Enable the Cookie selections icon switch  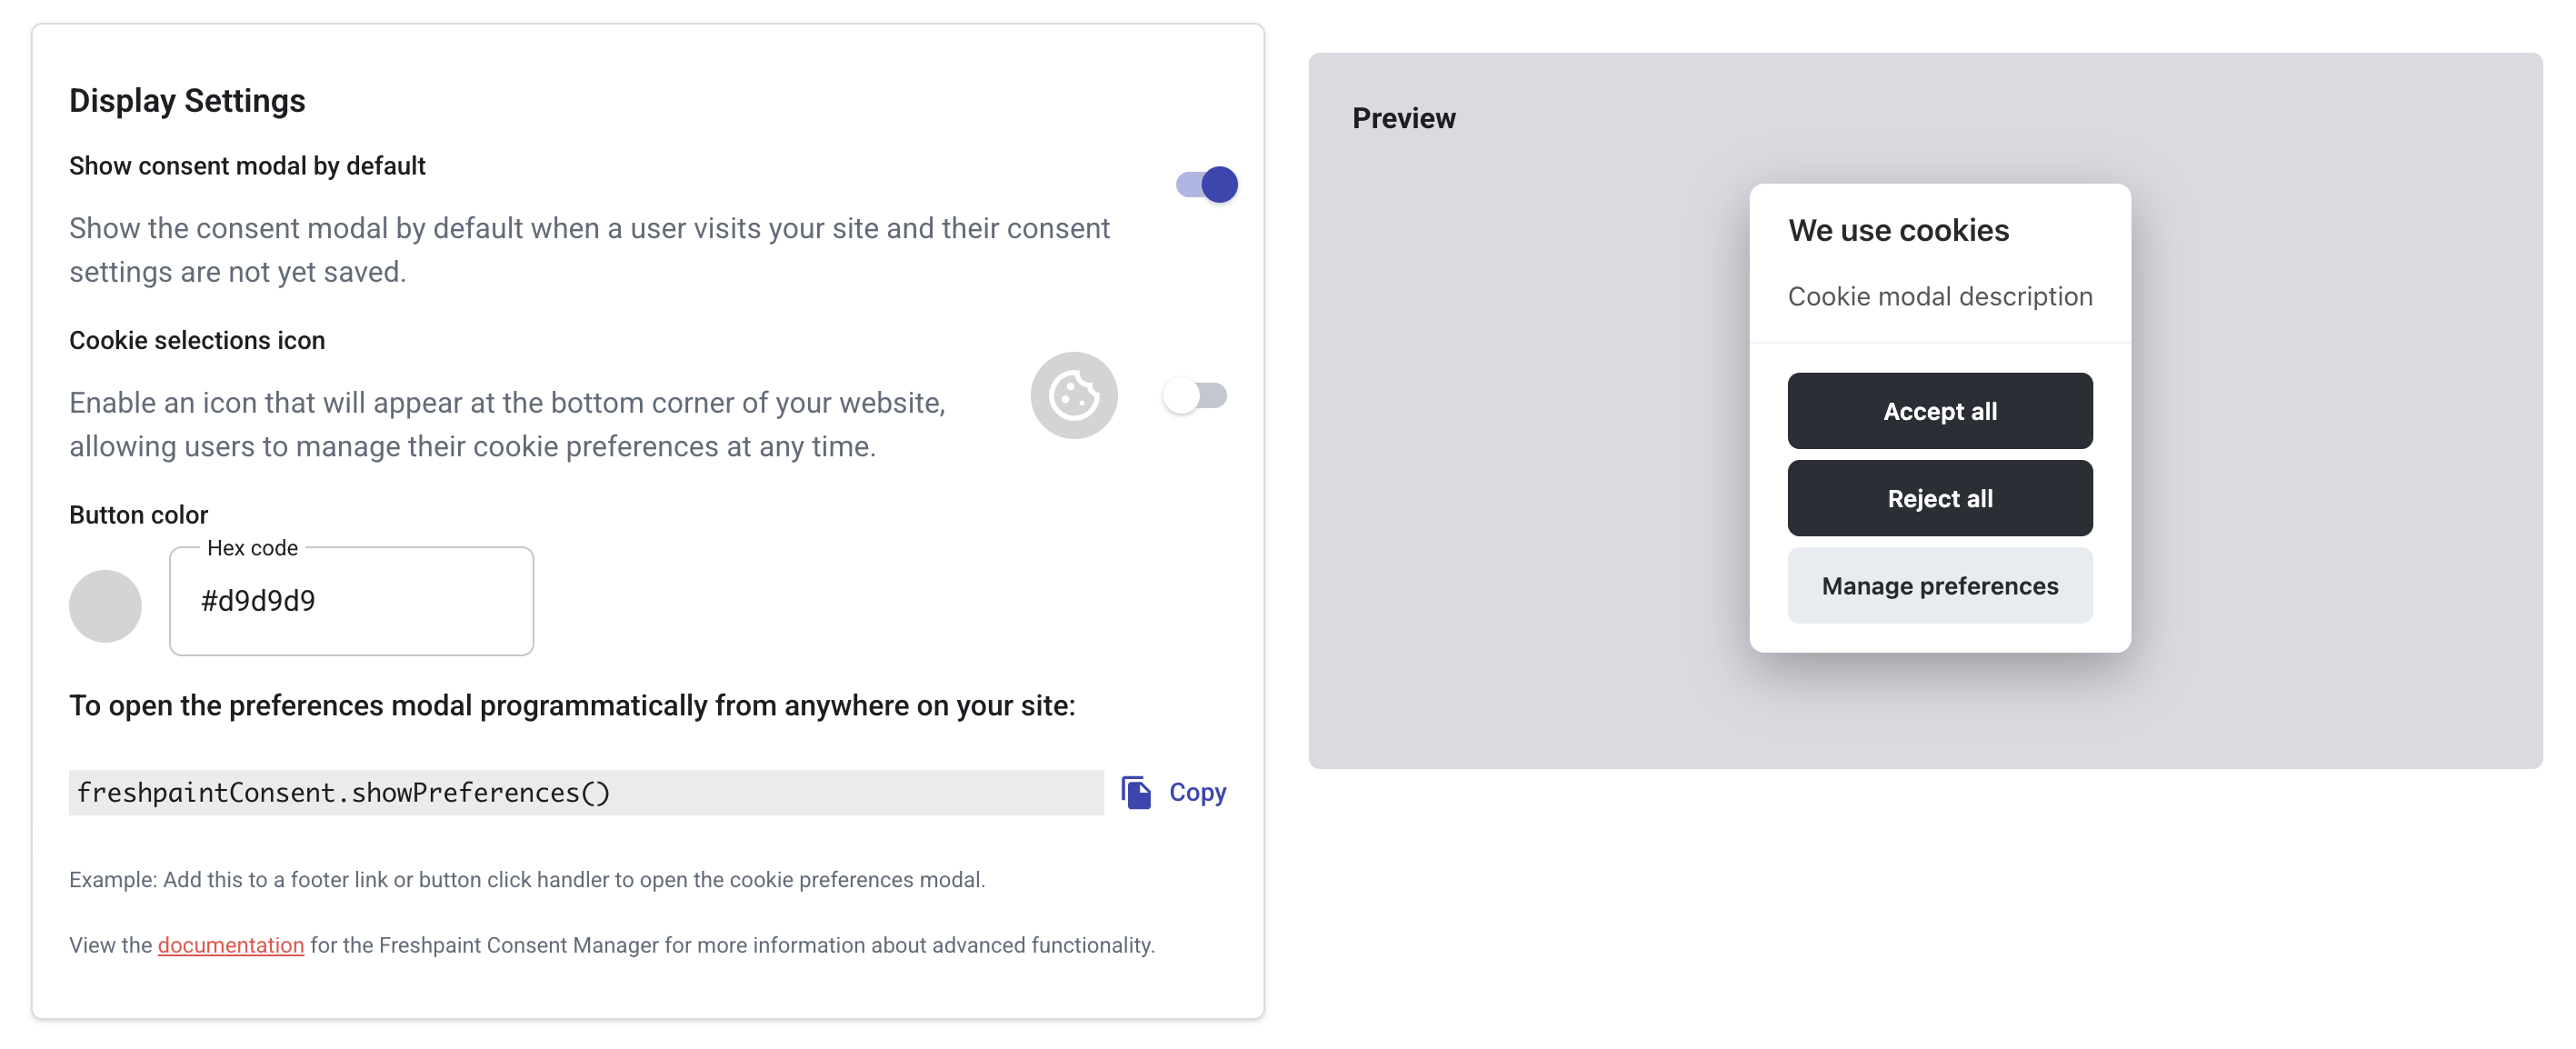1194,396
